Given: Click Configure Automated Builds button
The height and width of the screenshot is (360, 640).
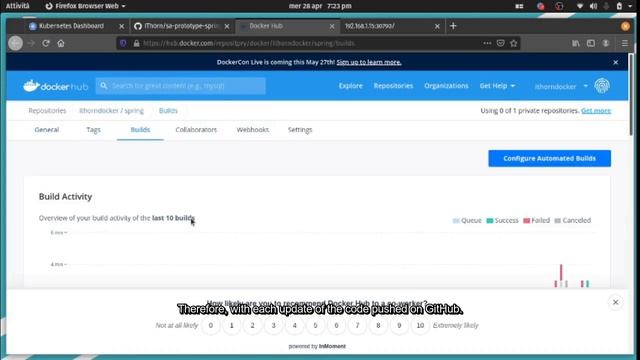Looking at the screenshot, I should click(549, 158).
